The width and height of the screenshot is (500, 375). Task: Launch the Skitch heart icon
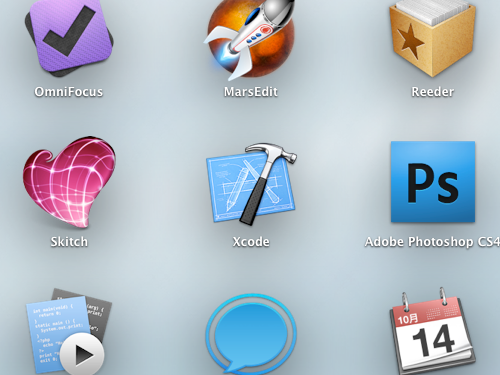point(69,182)
